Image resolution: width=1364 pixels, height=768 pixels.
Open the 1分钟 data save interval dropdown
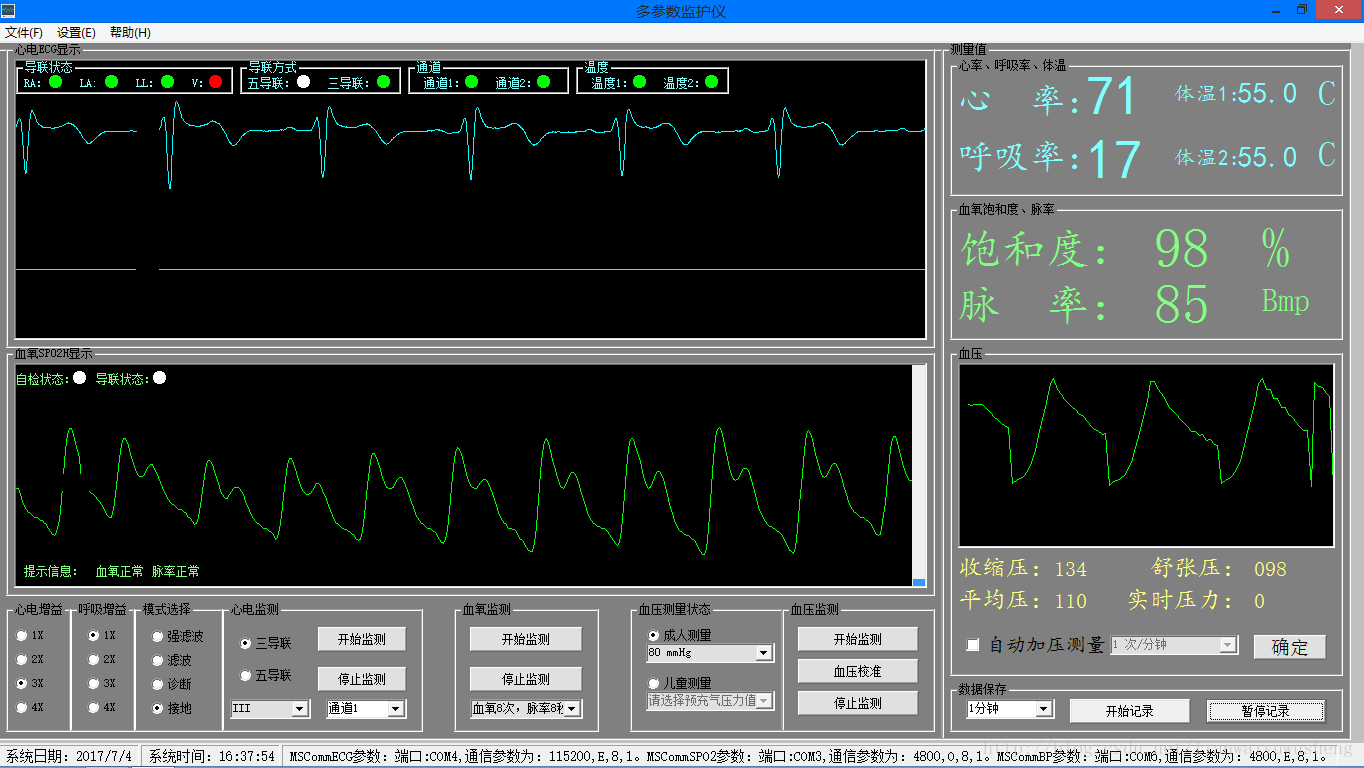(1043, 708)
